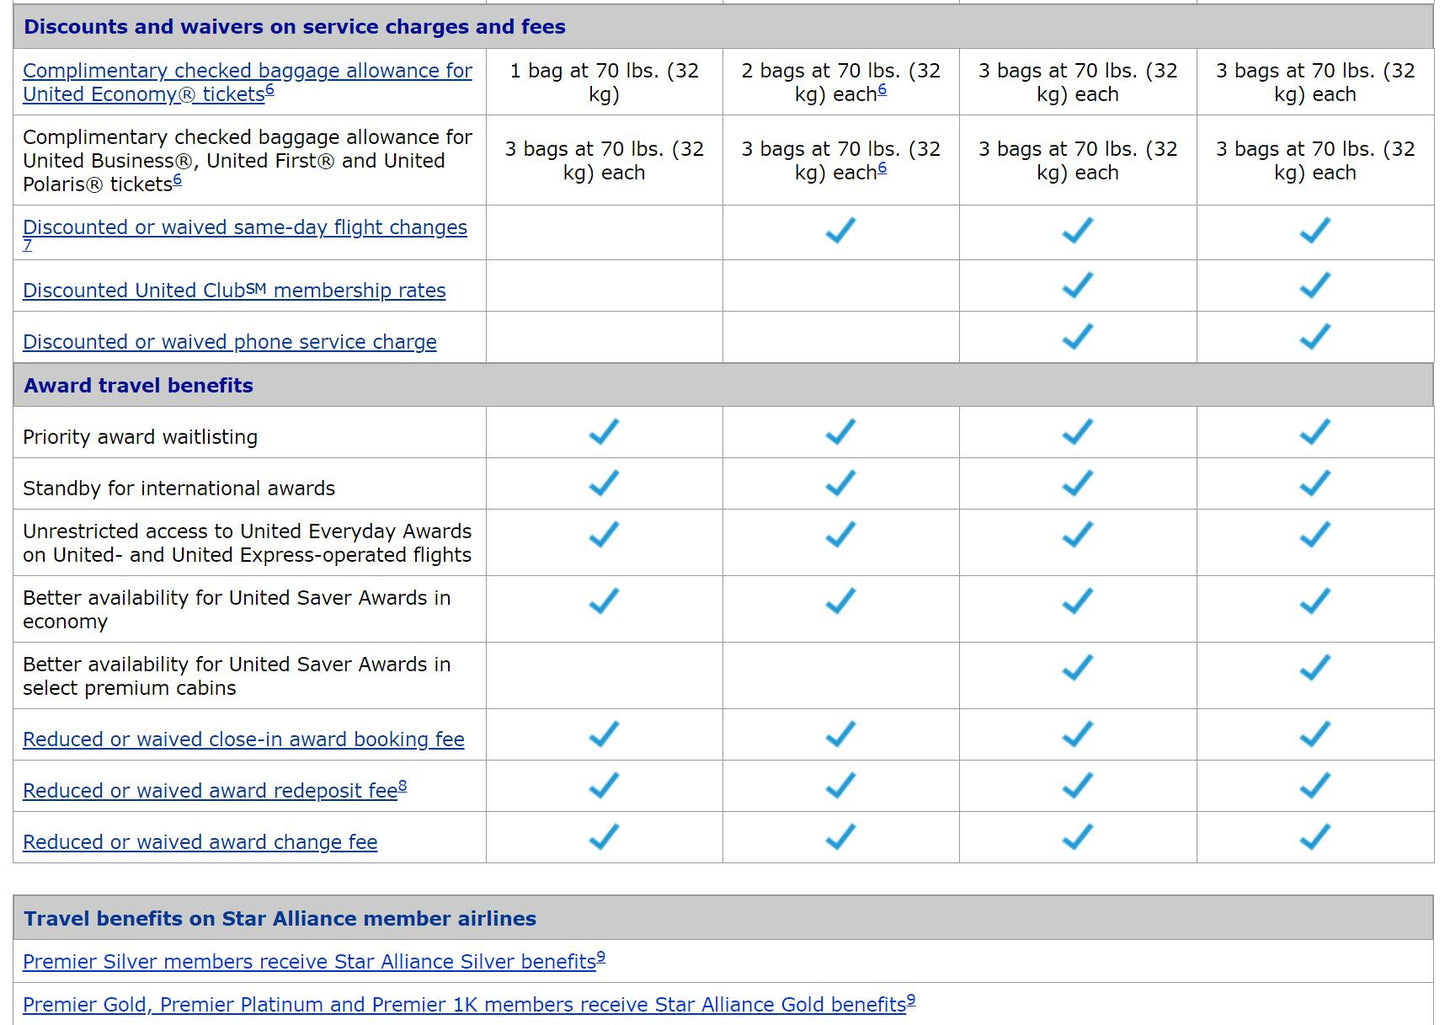Click 'Better availability for United Saver Awards in economy' label
Screen dimensions: 1445x1025
click(237, 609)
